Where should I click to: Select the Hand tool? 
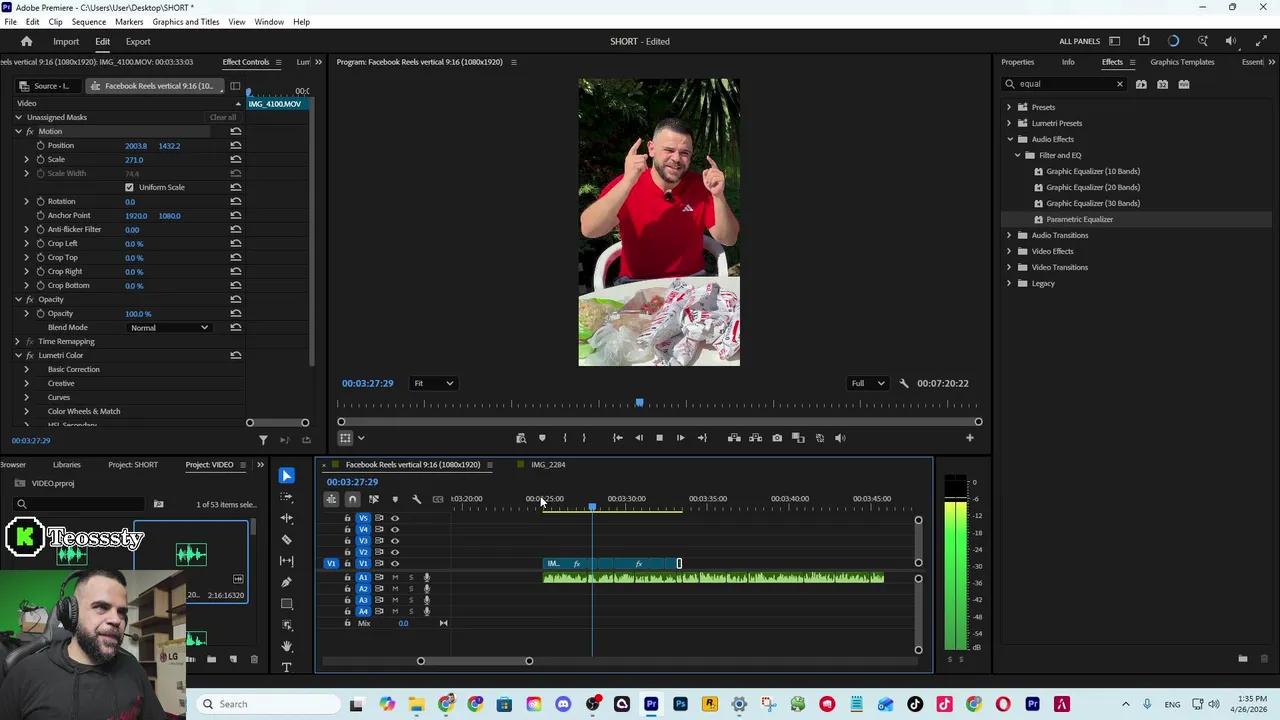[287, 646]
